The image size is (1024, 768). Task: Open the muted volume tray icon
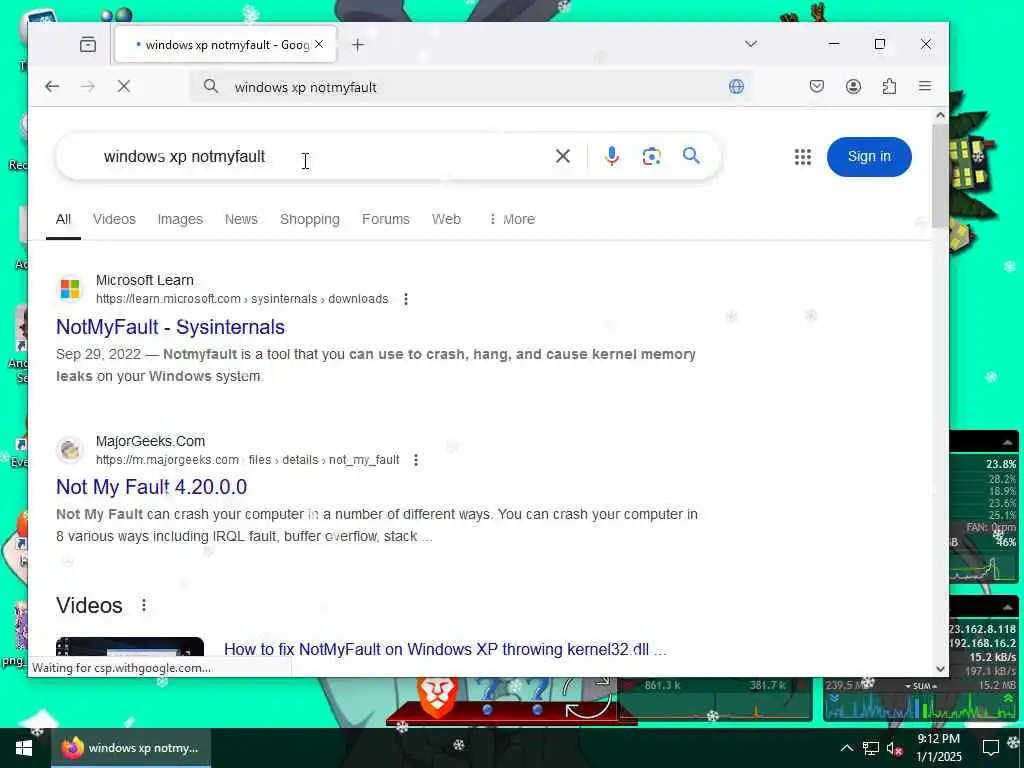point(894,748)
